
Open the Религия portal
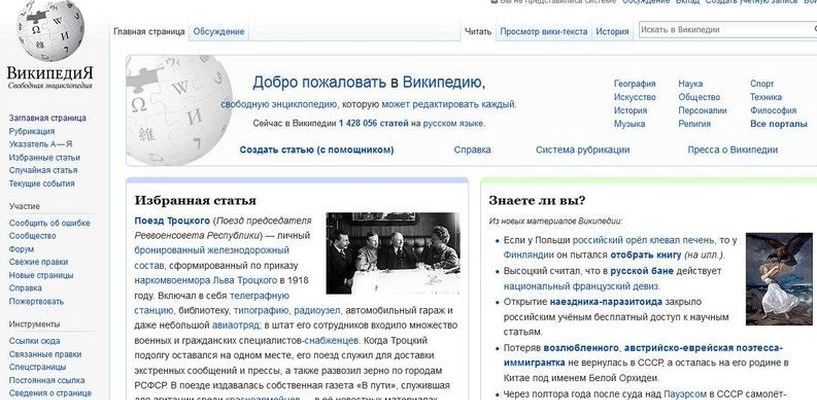(x=695, y=124)
